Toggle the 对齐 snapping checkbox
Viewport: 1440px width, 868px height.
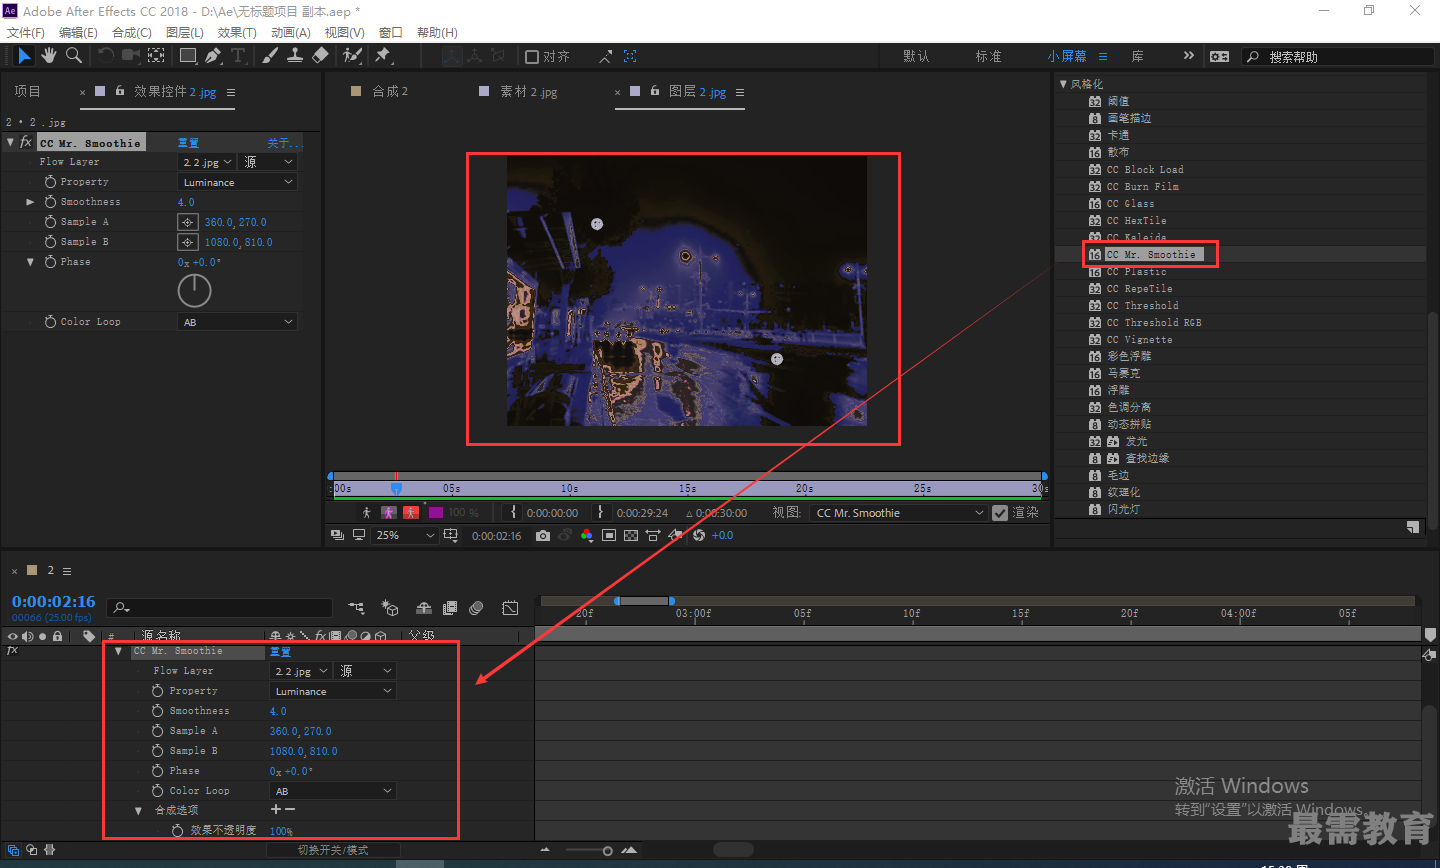pyautogui.click(x=532, y=57)
